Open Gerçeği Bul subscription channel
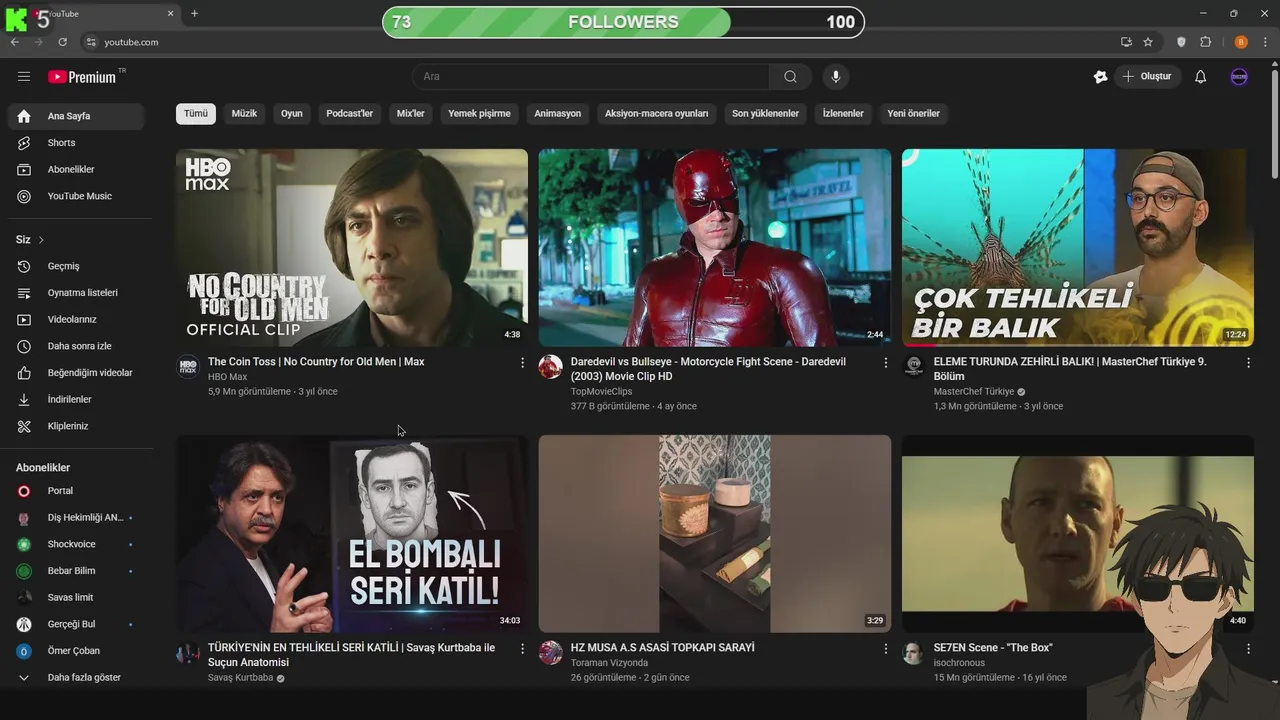 point(76,625)
